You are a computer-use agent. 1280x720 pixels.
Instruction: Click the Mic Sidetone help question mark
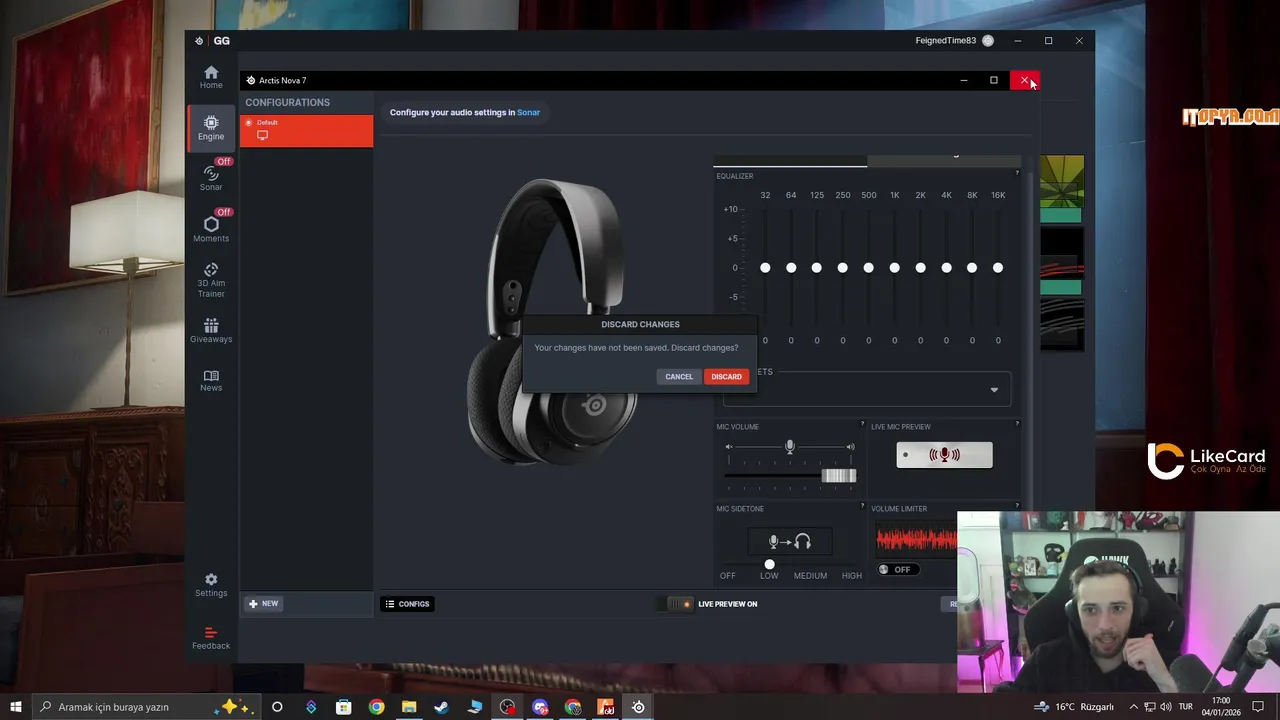(863, 506)
